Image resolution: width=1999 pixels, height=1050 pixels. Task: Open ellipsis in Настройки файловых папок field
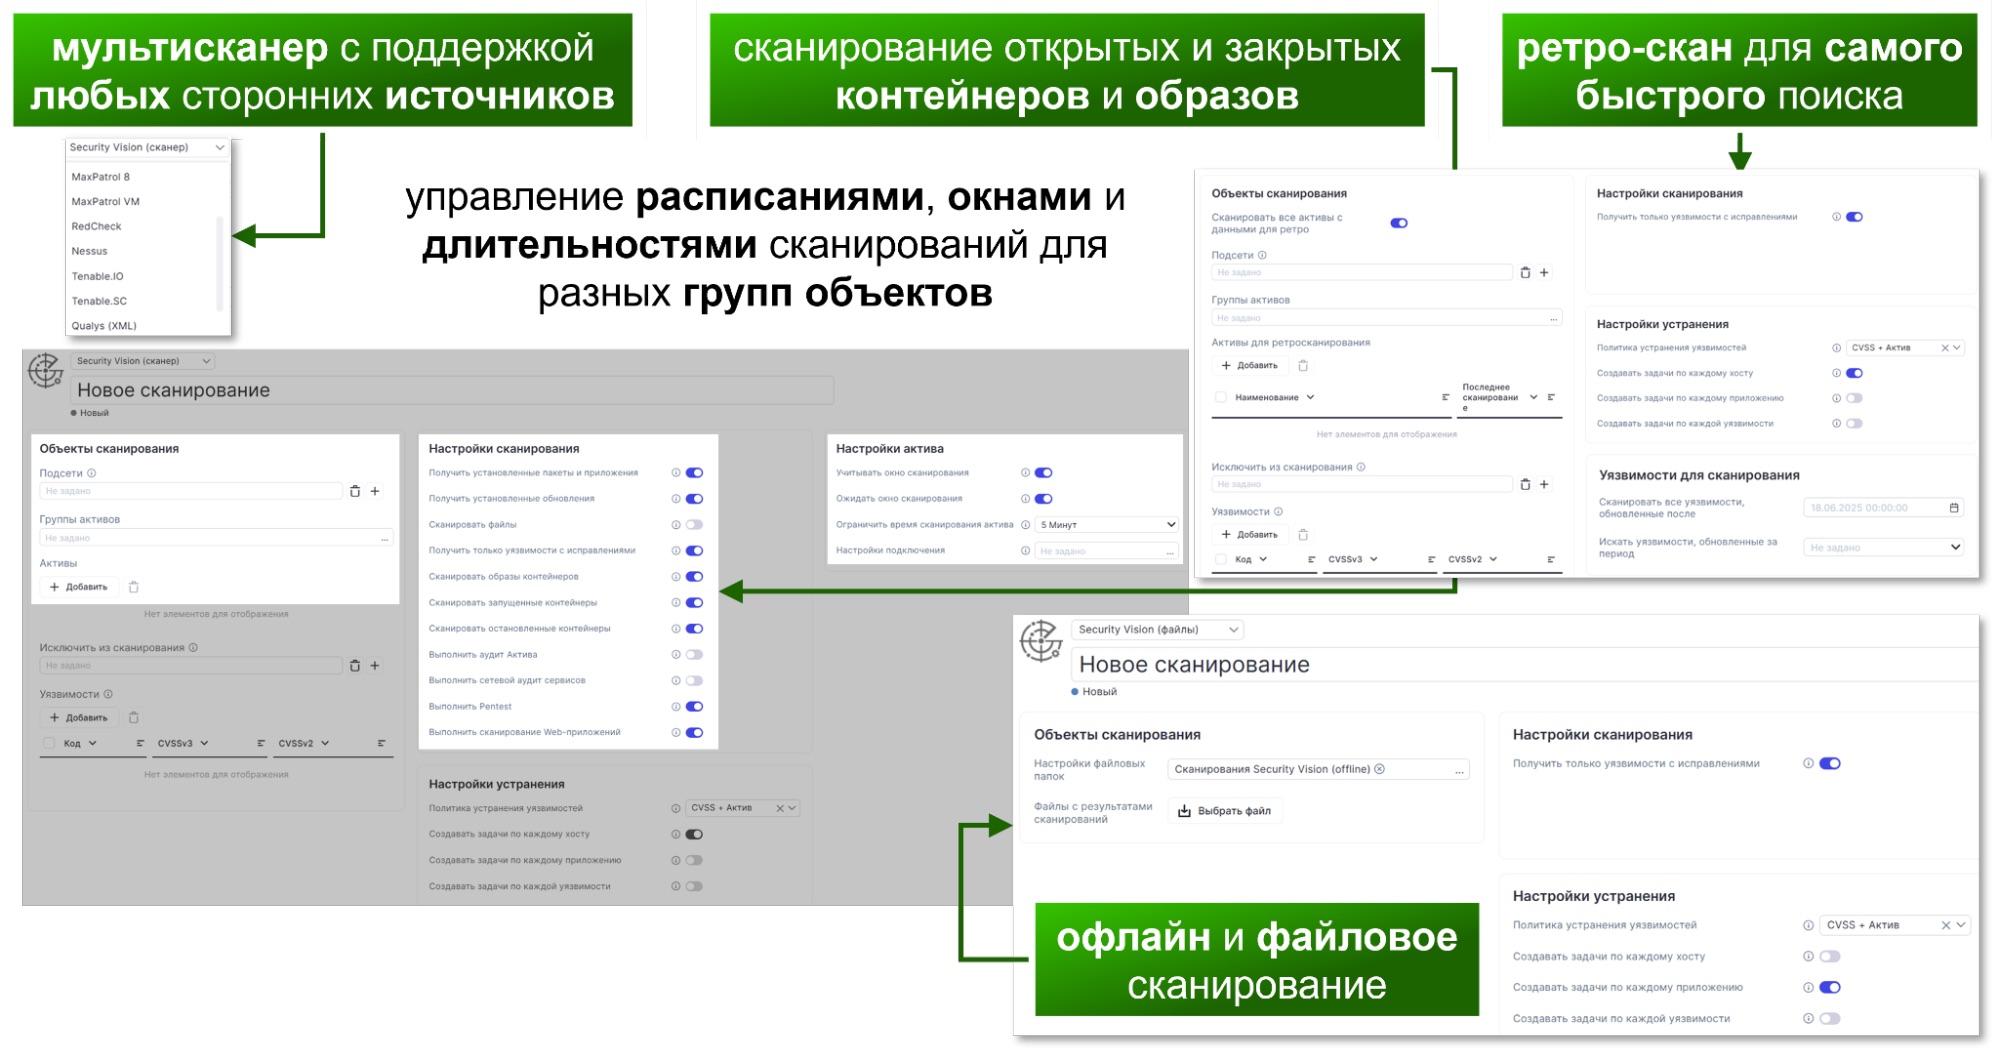coord(1460,770)
